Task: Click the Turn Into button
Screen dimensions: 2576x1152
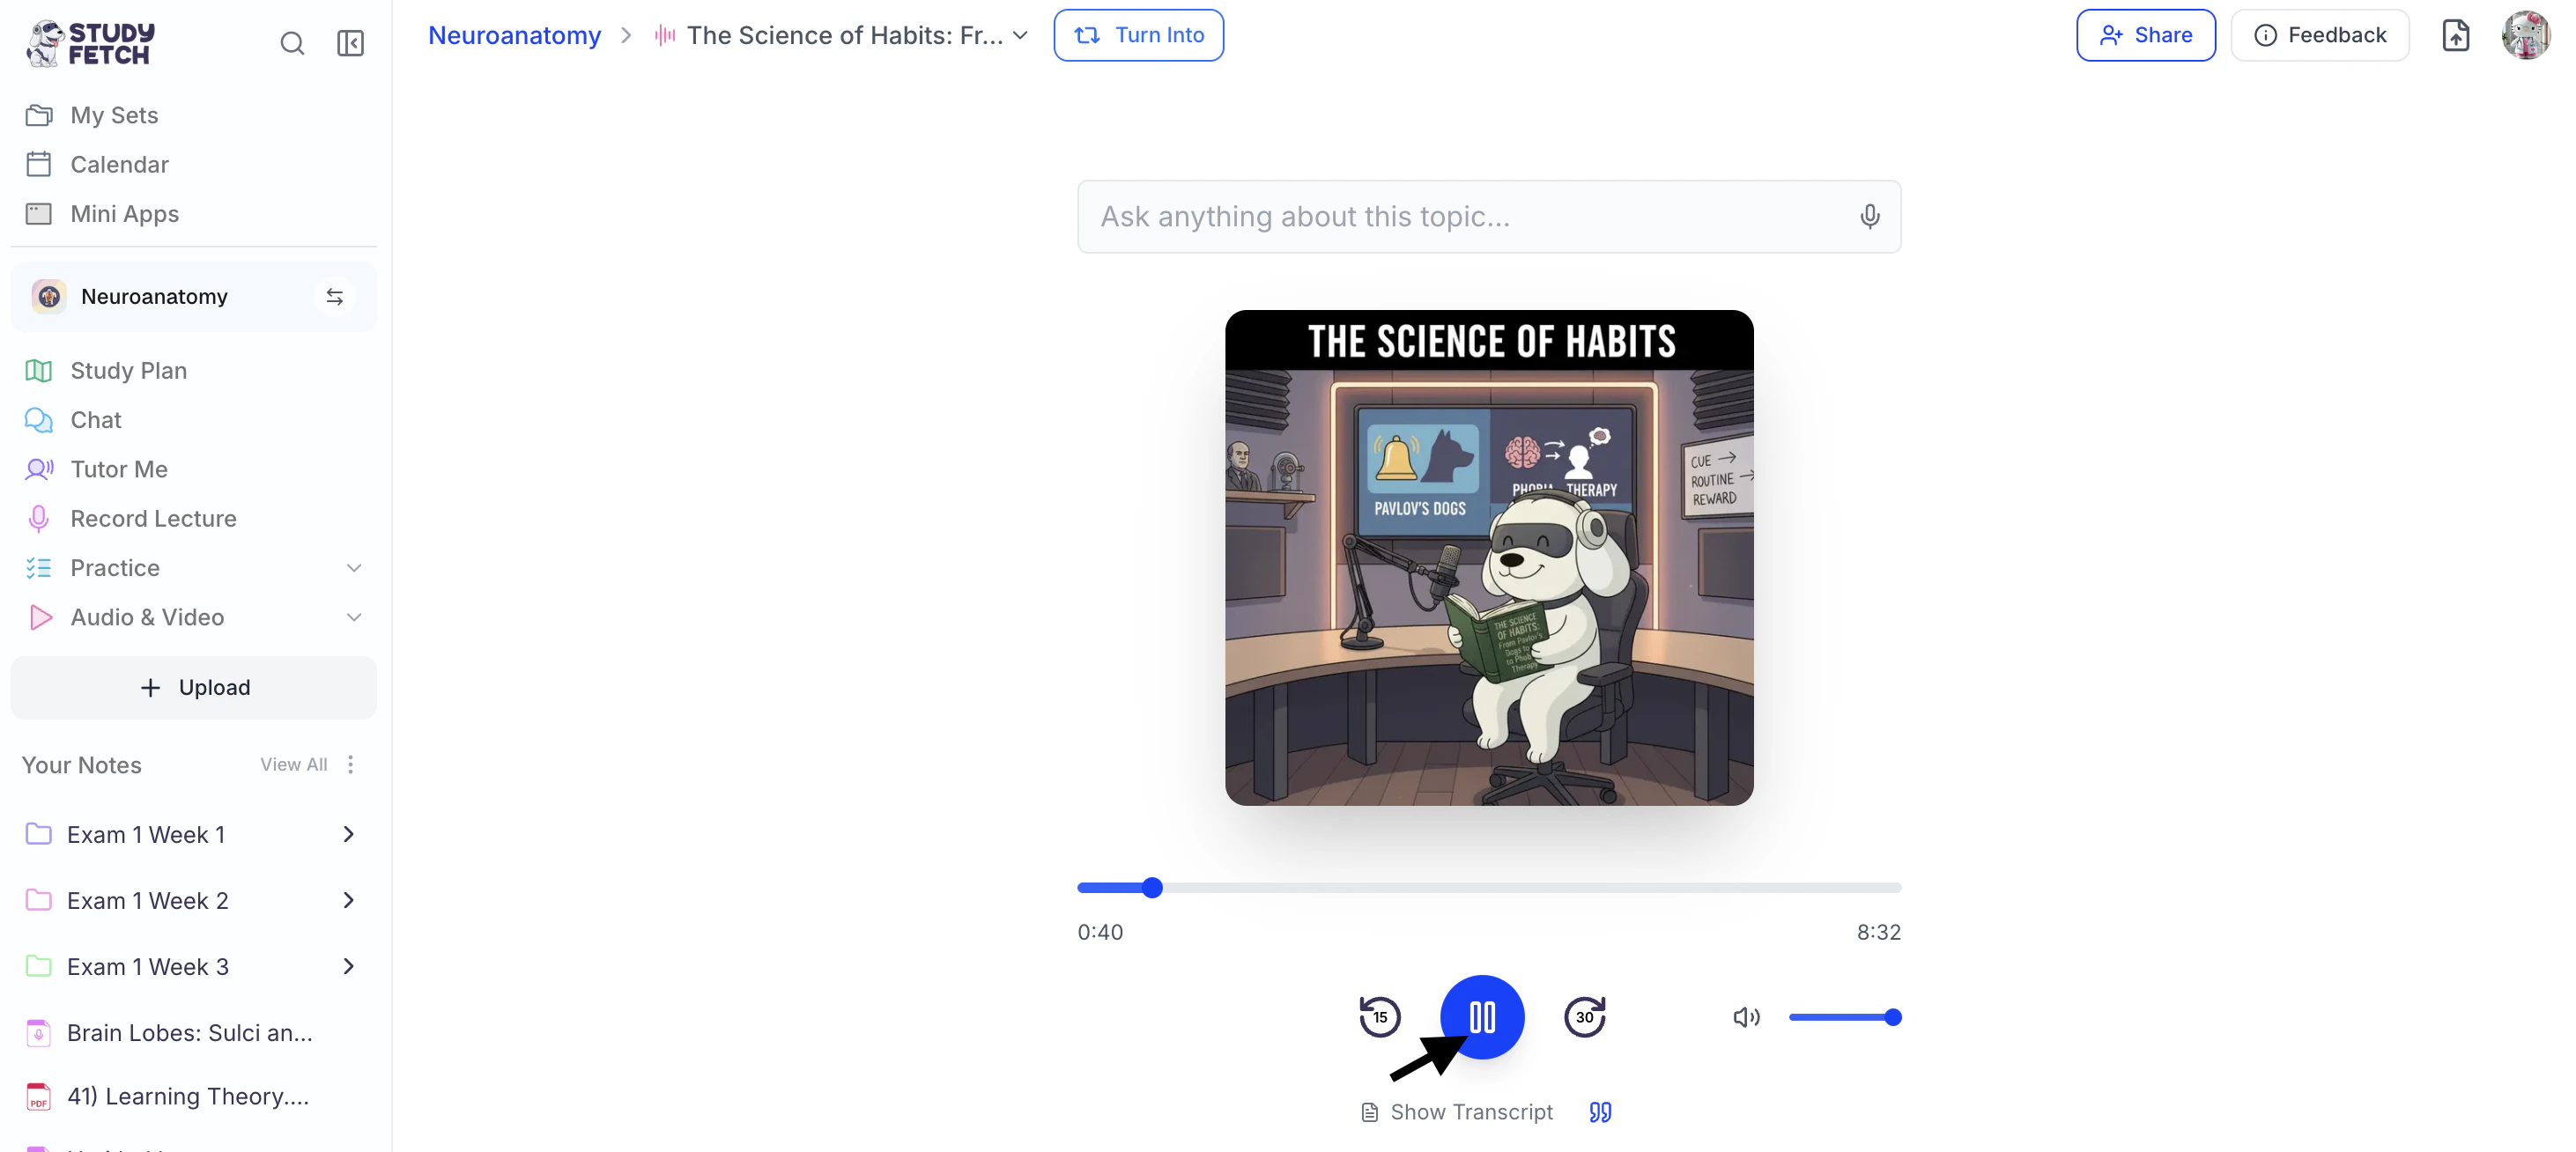Action: 1138,36
